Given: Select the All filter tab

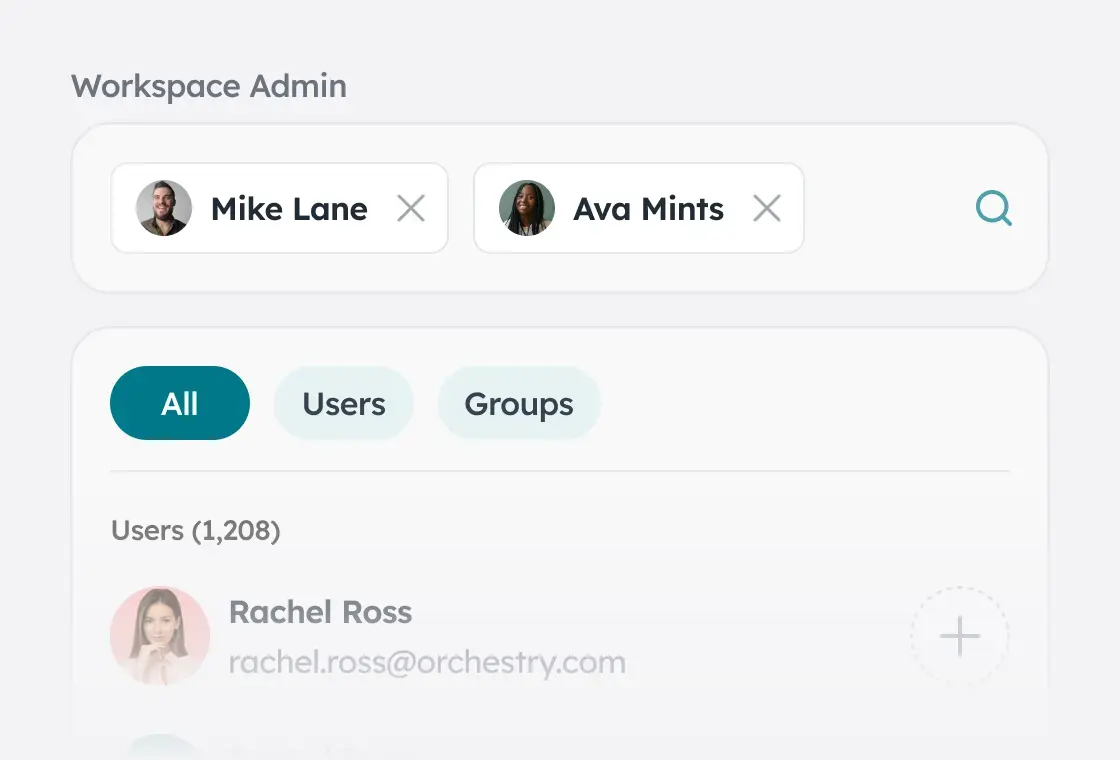Looking at the screenshot, I should click(x=180, y=403).
